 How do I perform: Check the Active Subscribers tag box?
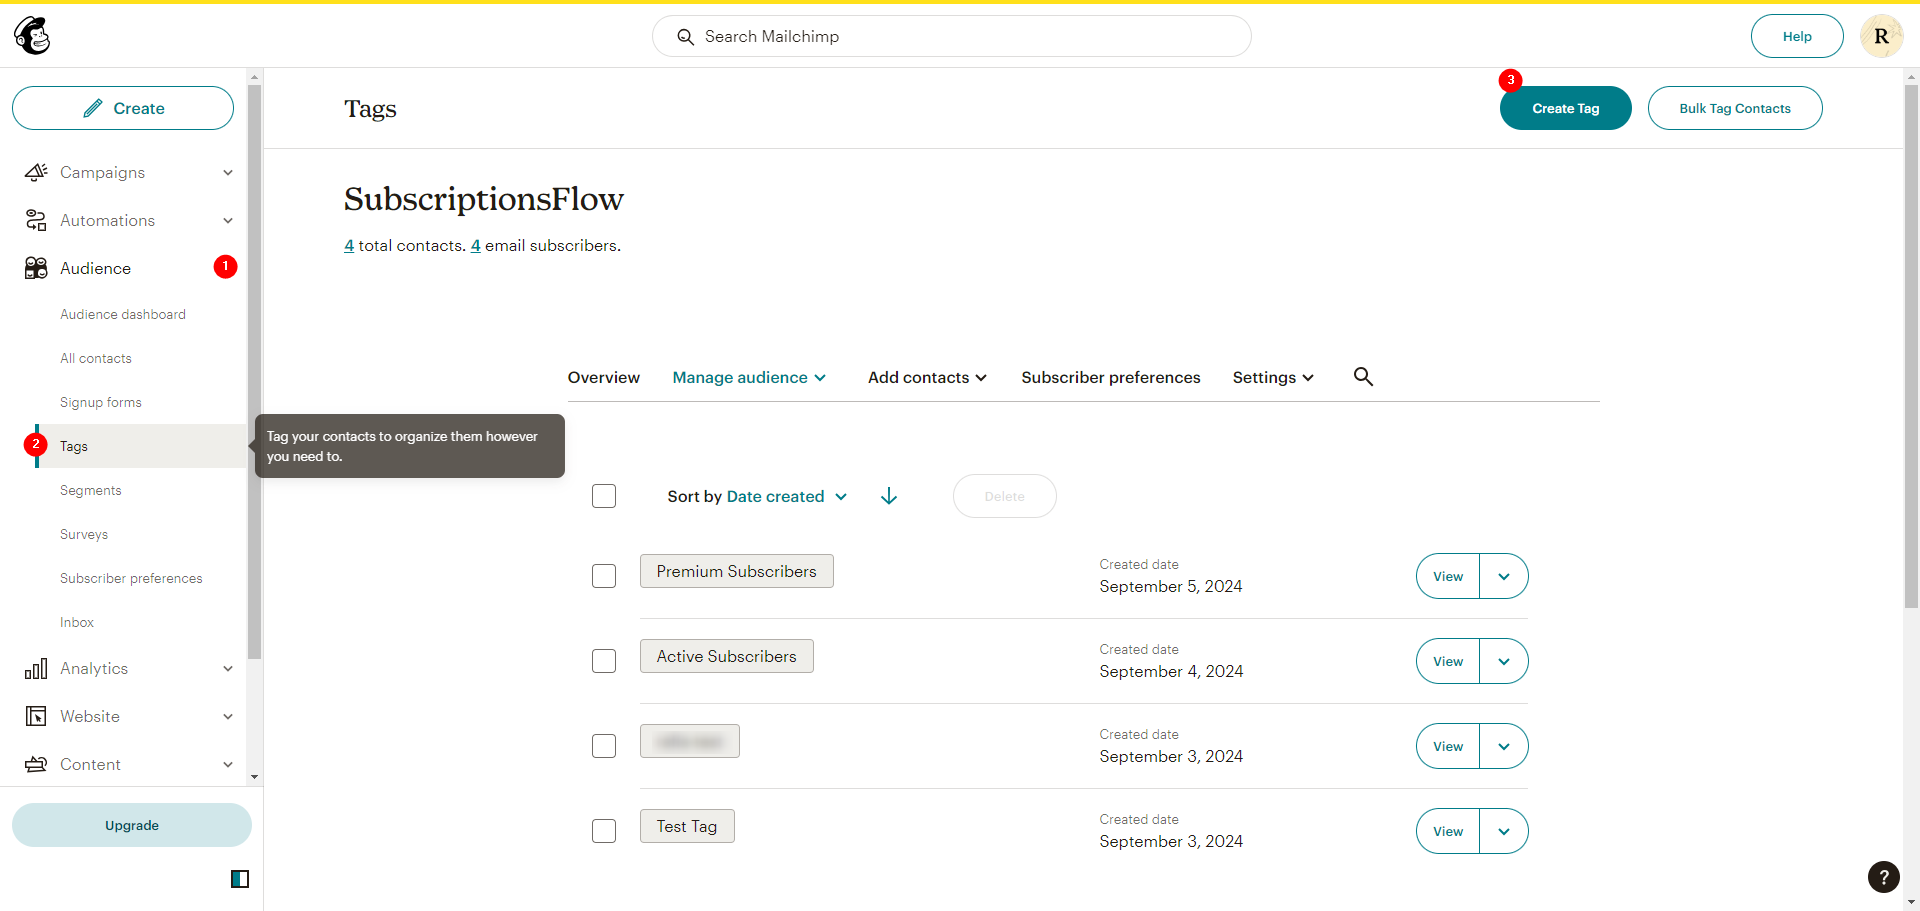[x=604, y=661]
